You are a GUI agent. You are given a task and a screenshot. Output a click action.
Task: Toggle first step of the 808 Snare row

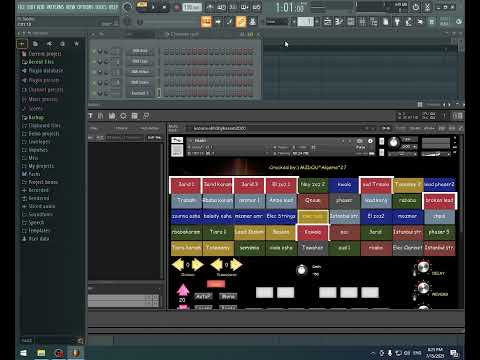pos(165,82)
